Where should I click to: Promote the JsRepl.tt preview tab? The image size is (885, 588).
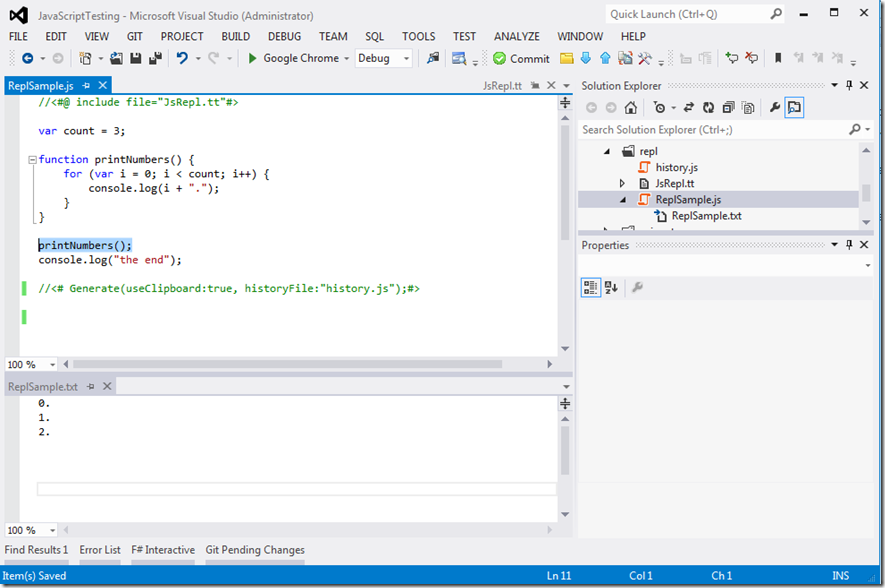coord(535,86)
